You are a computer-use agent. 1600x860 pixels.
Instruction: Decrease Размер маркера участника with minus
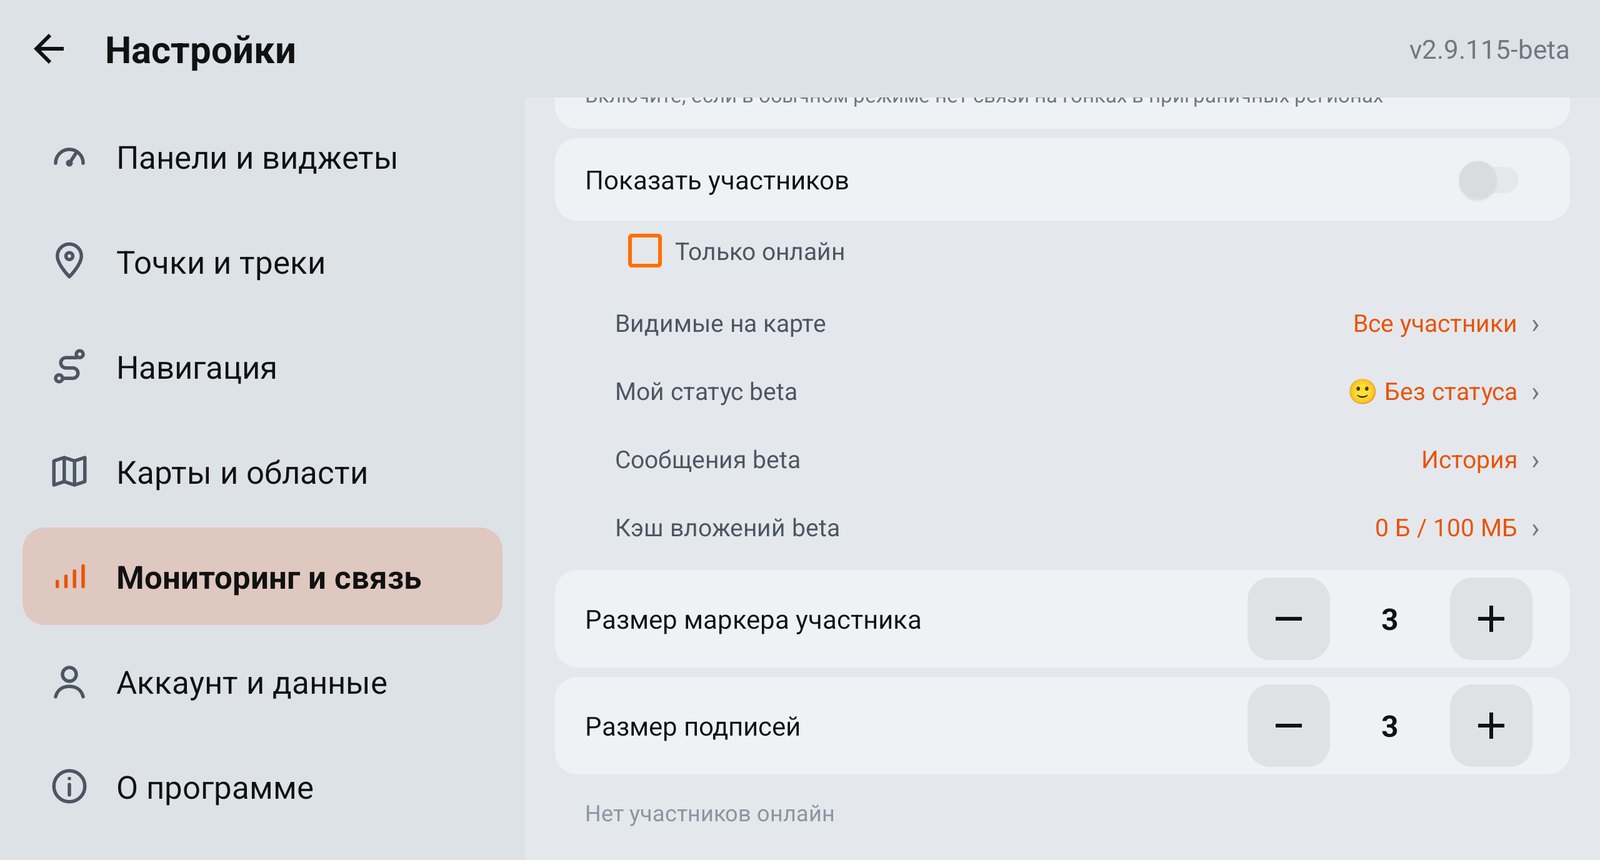point(1288,619)
